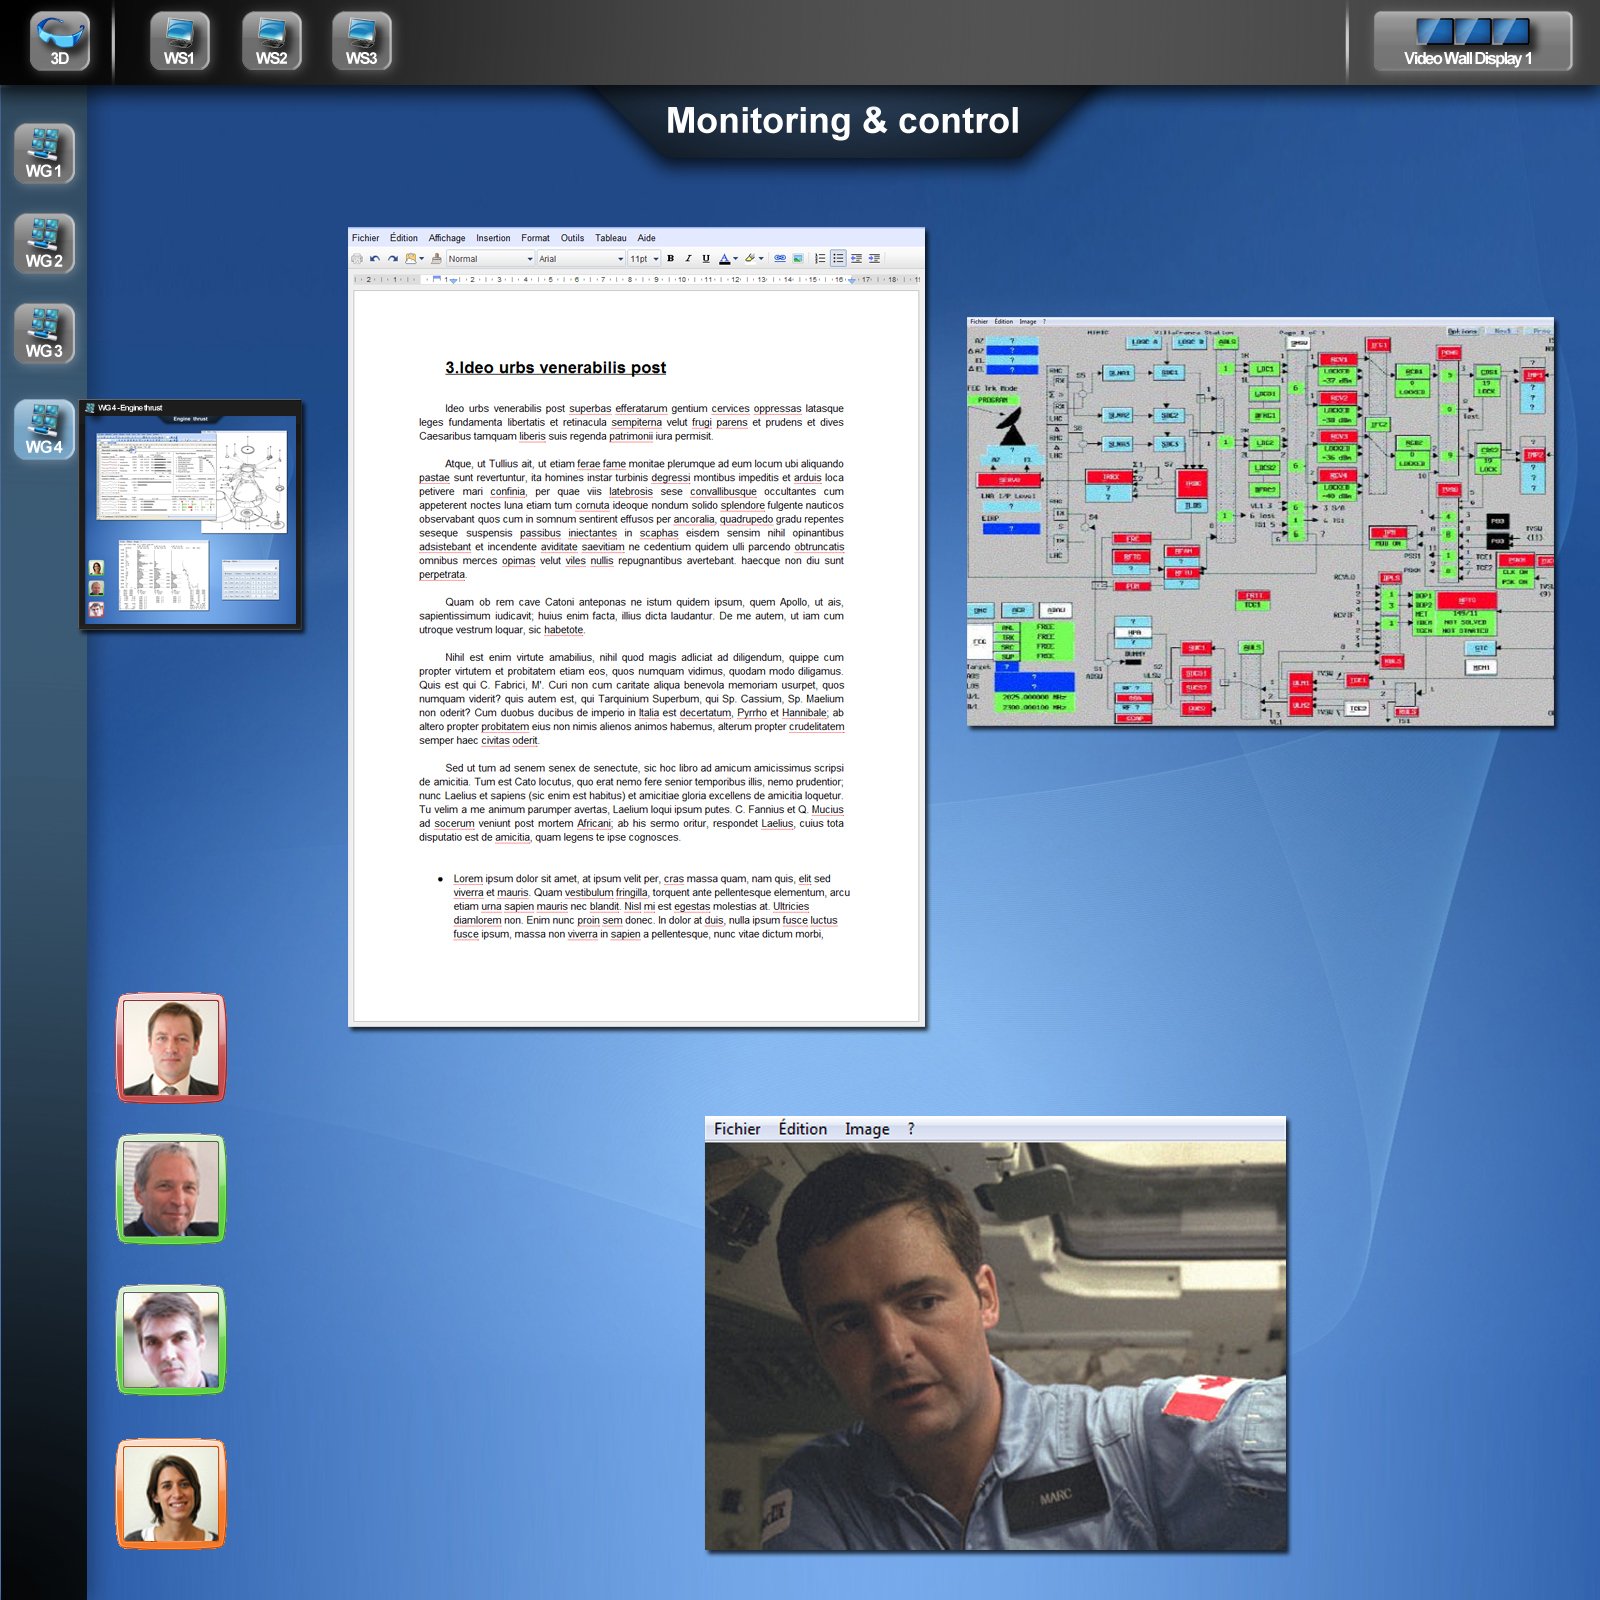This screenshot has height=1600, width=1600.
Task: Click the text color A icon
Action: (x=725, y=259)
